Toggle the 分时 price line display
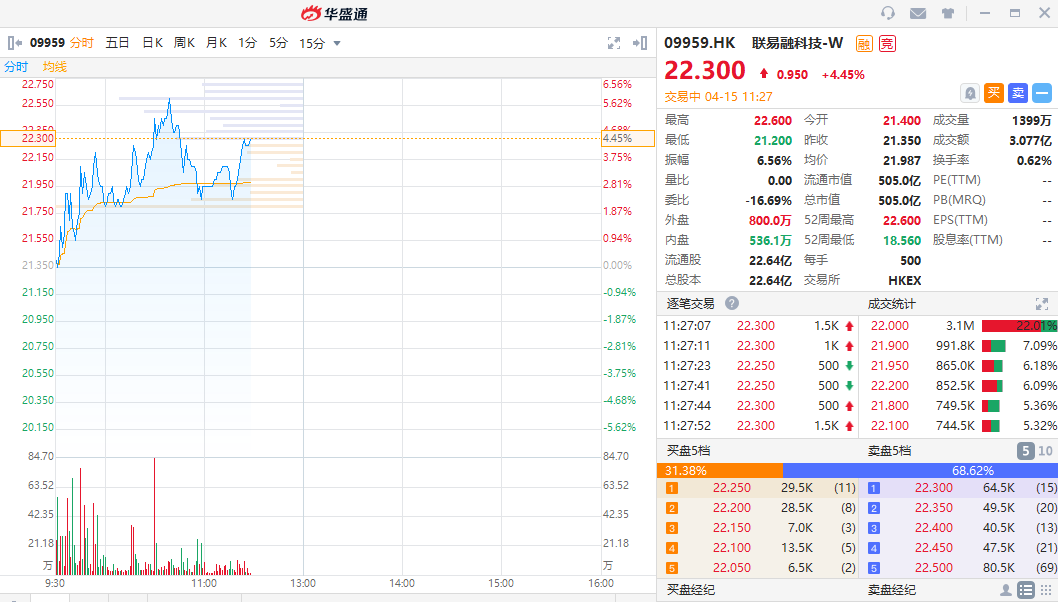The height and width of the screenshot is (602, 1058). [x=16, y=66]
